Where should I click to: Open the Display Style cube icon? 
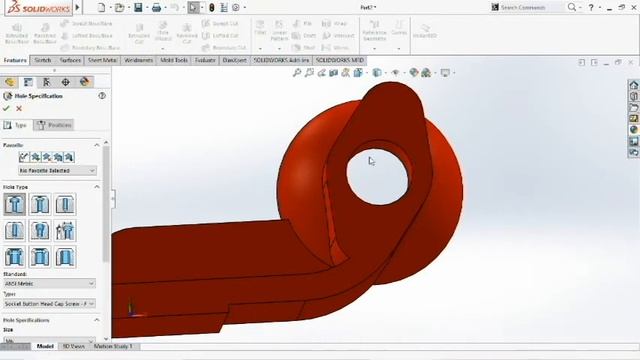377,73
